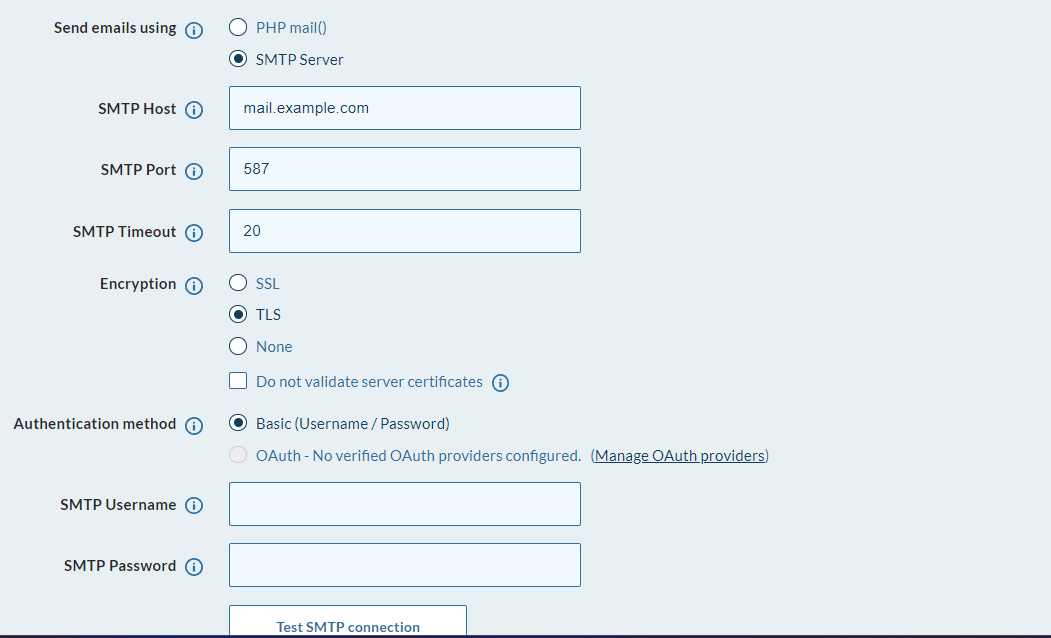Select the PHP mail() option

pyautogui.click(x=238, y=27)
